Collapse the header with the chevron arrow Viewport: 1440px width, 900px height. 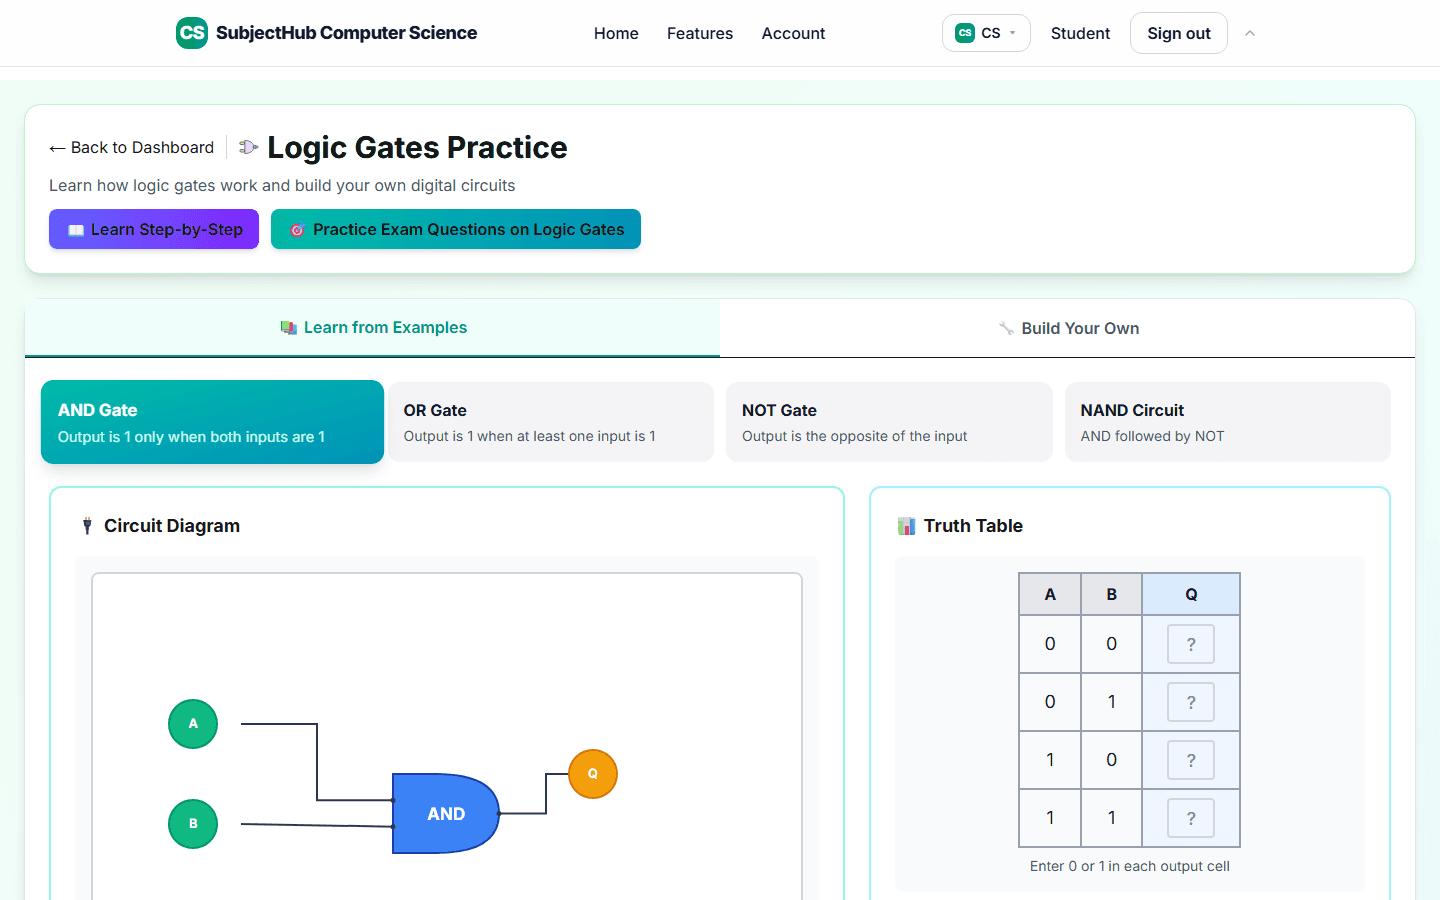click(1250, 33)
